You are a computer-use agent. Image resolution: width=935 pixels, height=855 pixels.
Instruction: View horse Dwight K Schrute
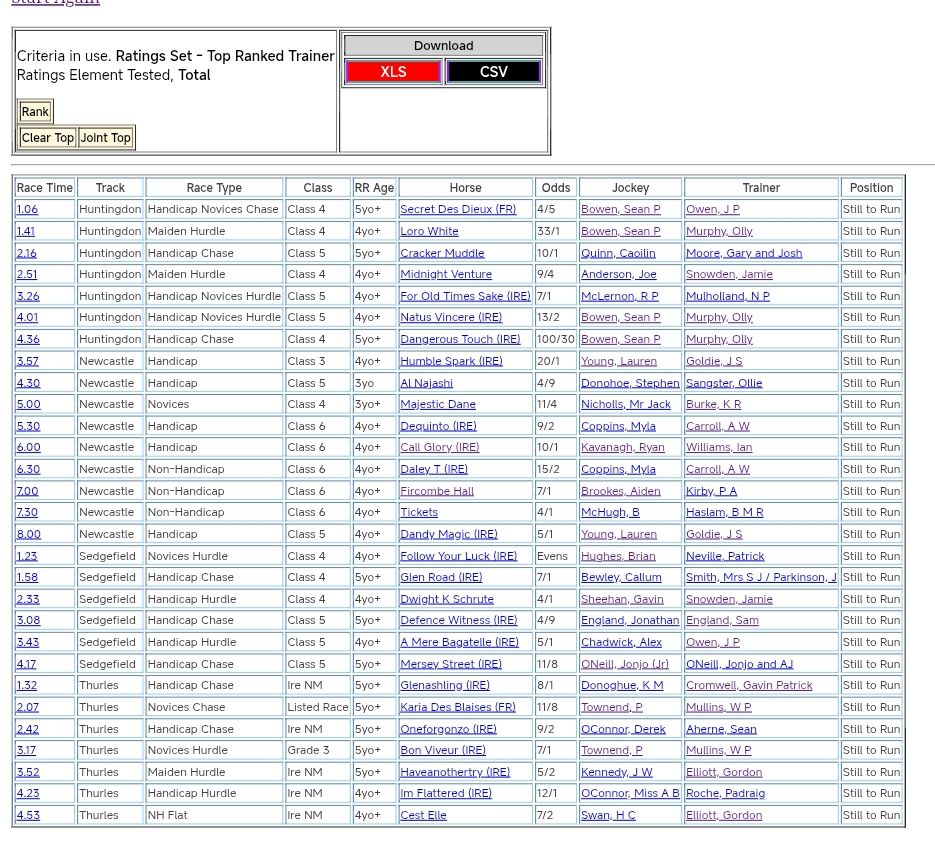coord(446,599)
